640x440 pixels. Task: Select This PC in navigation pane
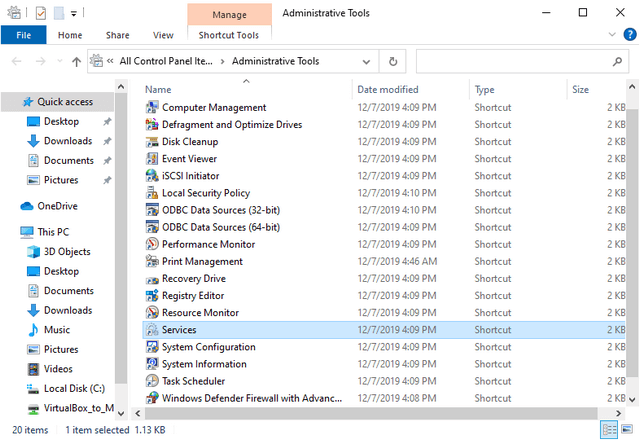[x=53, y=232]
